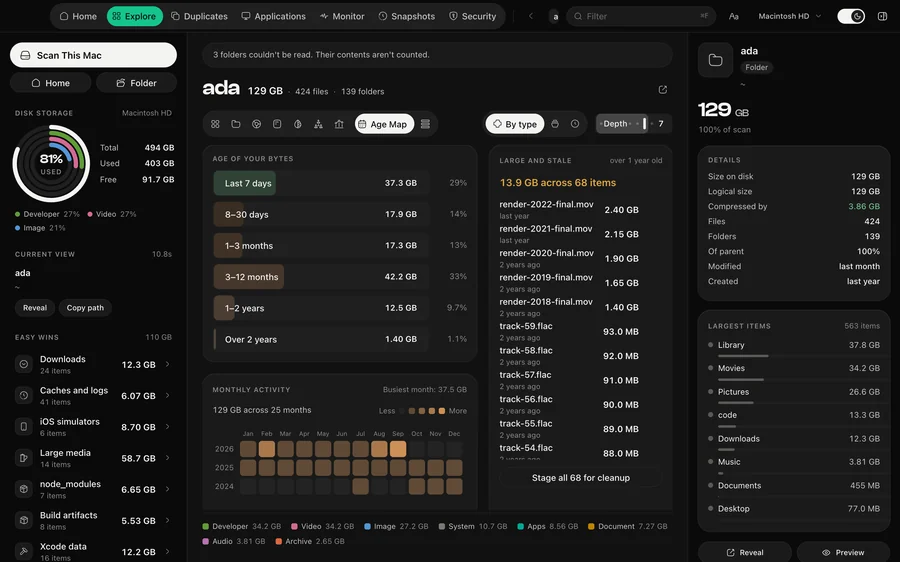This screenshot has height=562, width=900.
Task: Click the Last 7 days age bar
Action: 322,183
